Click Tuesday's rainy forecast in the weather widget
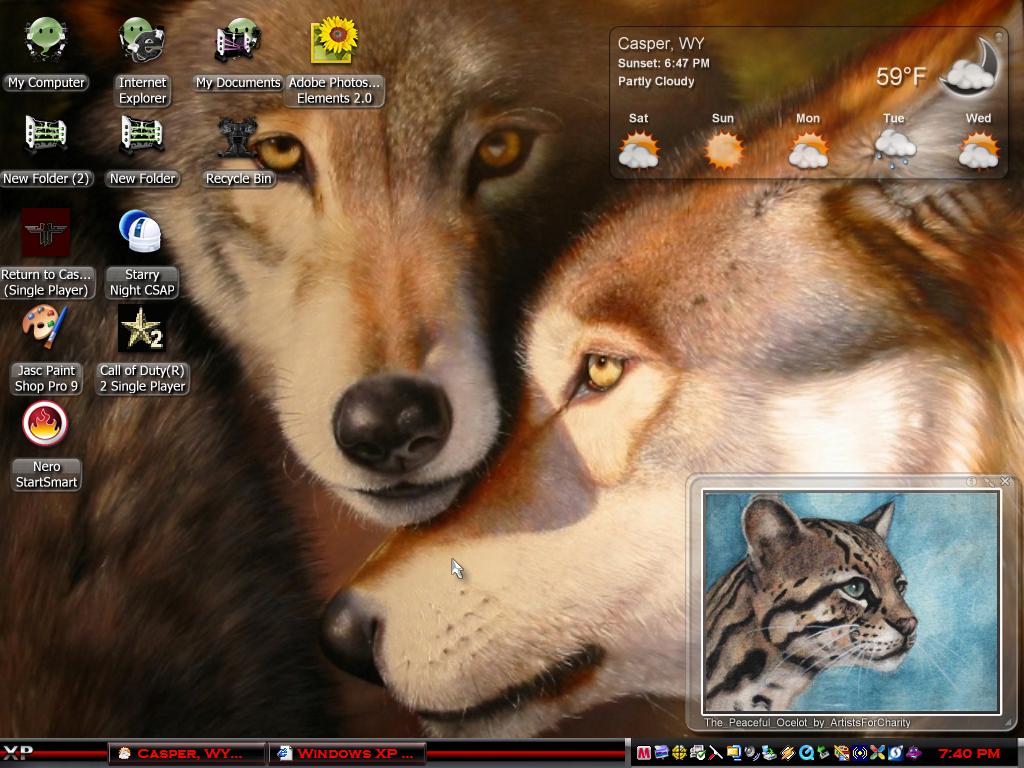 click(893, 140)
